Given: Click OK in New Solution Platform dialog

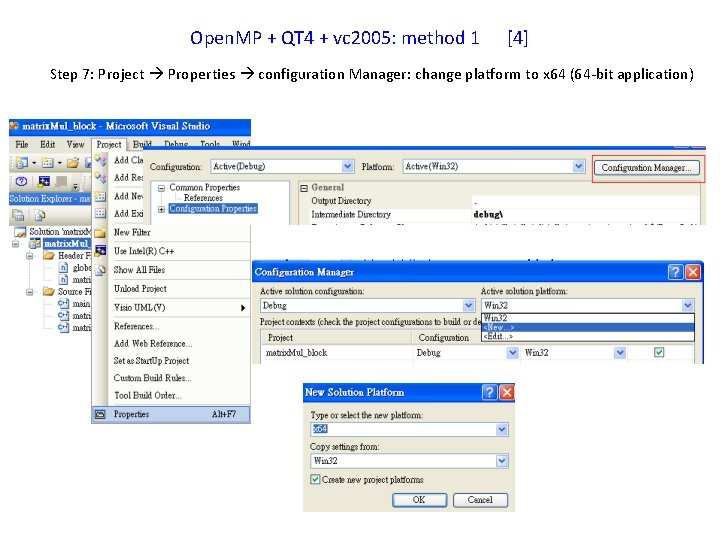Looking at the screenshot, I should (419, 500).
